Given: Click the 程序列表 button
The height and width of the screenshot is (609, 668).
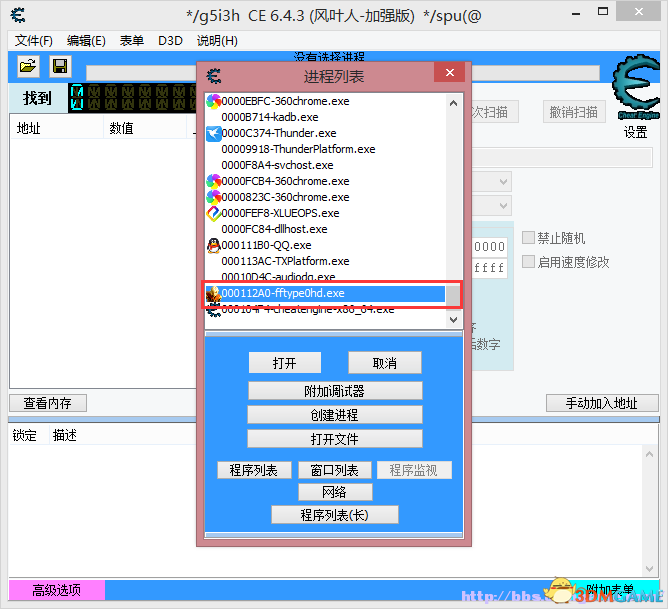Looking at the screenshot, I should (x=254, y=470).
